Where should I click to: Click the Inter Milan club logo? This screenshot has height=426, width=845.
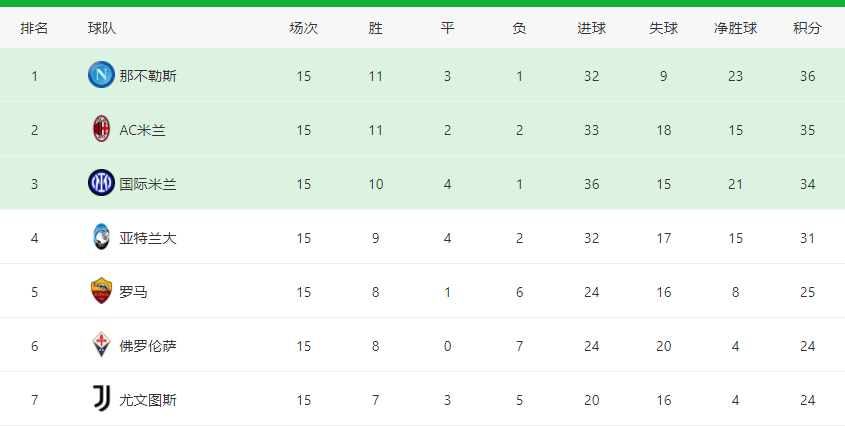(101, 183)
